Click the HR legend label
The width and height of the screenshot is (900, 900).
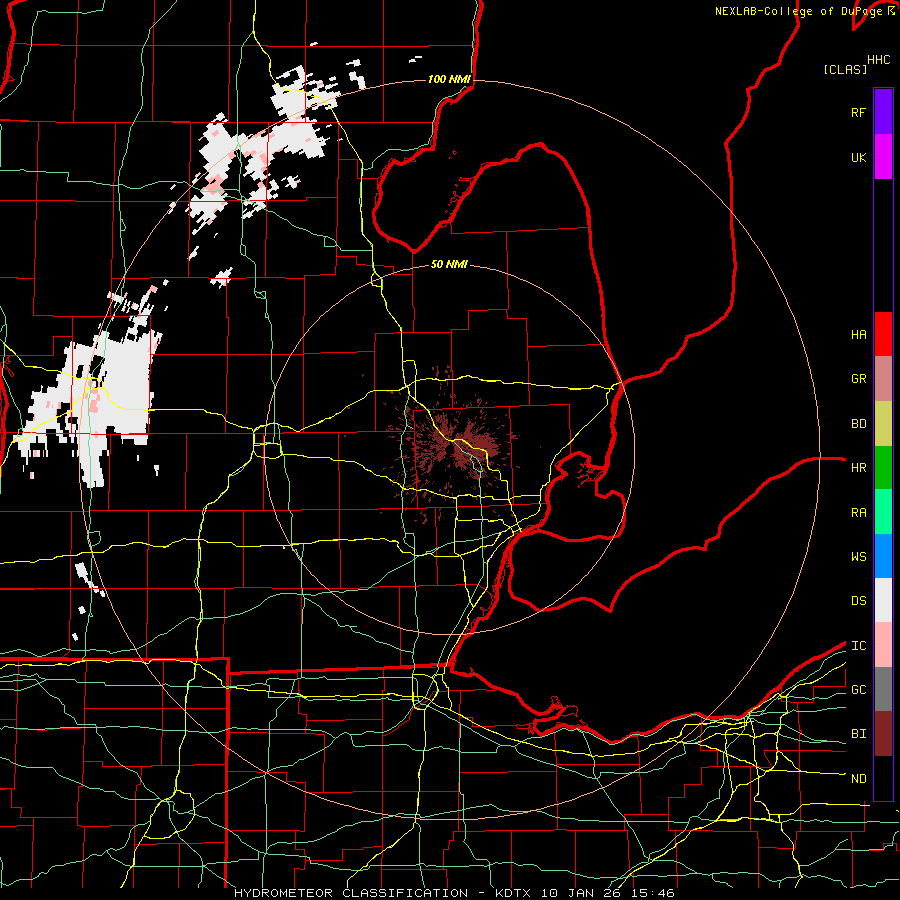858,468
